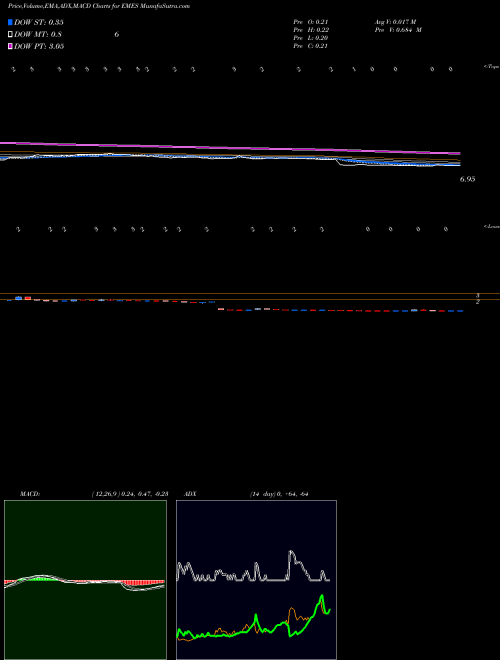Select the 'DOW ST: 0.35' legend text
The width and height of the screenshot is (500, 660).
pos(39,22)
